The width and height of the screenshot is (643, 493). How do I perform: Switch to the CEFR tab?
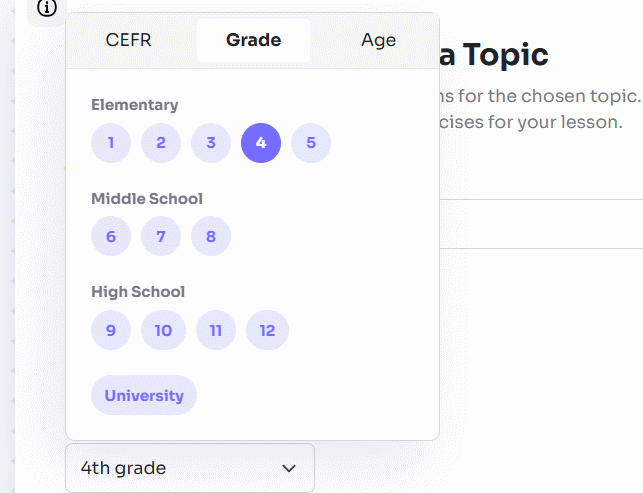click(x=129, y=40)
